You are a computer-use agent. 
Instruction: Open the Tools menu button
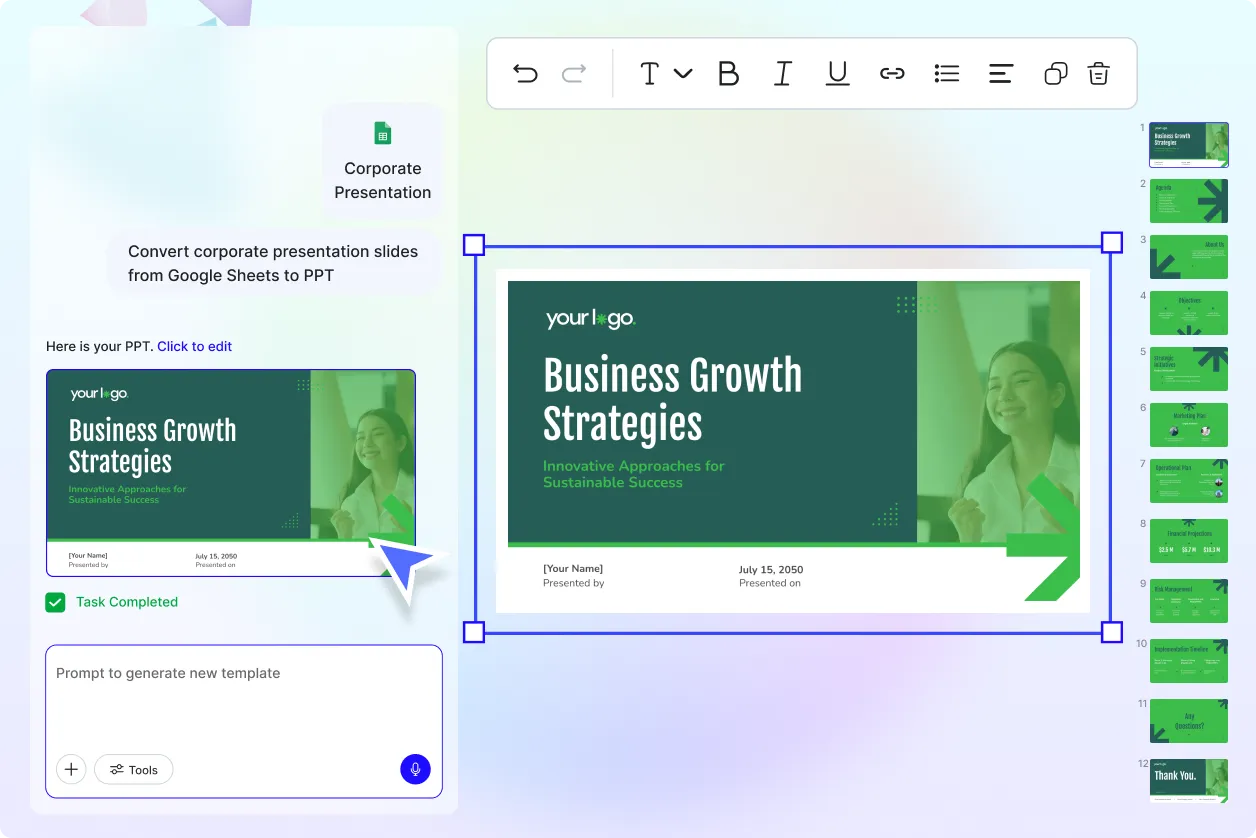tap(134, 769)
